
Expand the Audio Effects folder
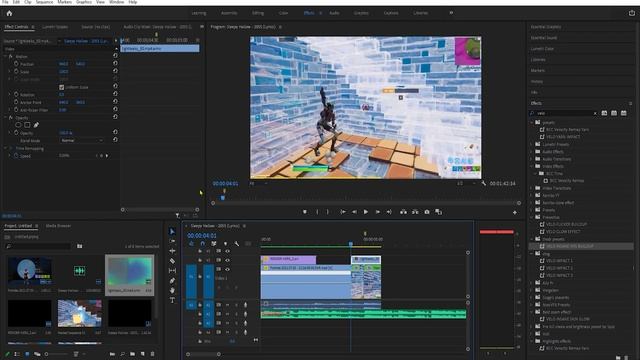(532, 151)
